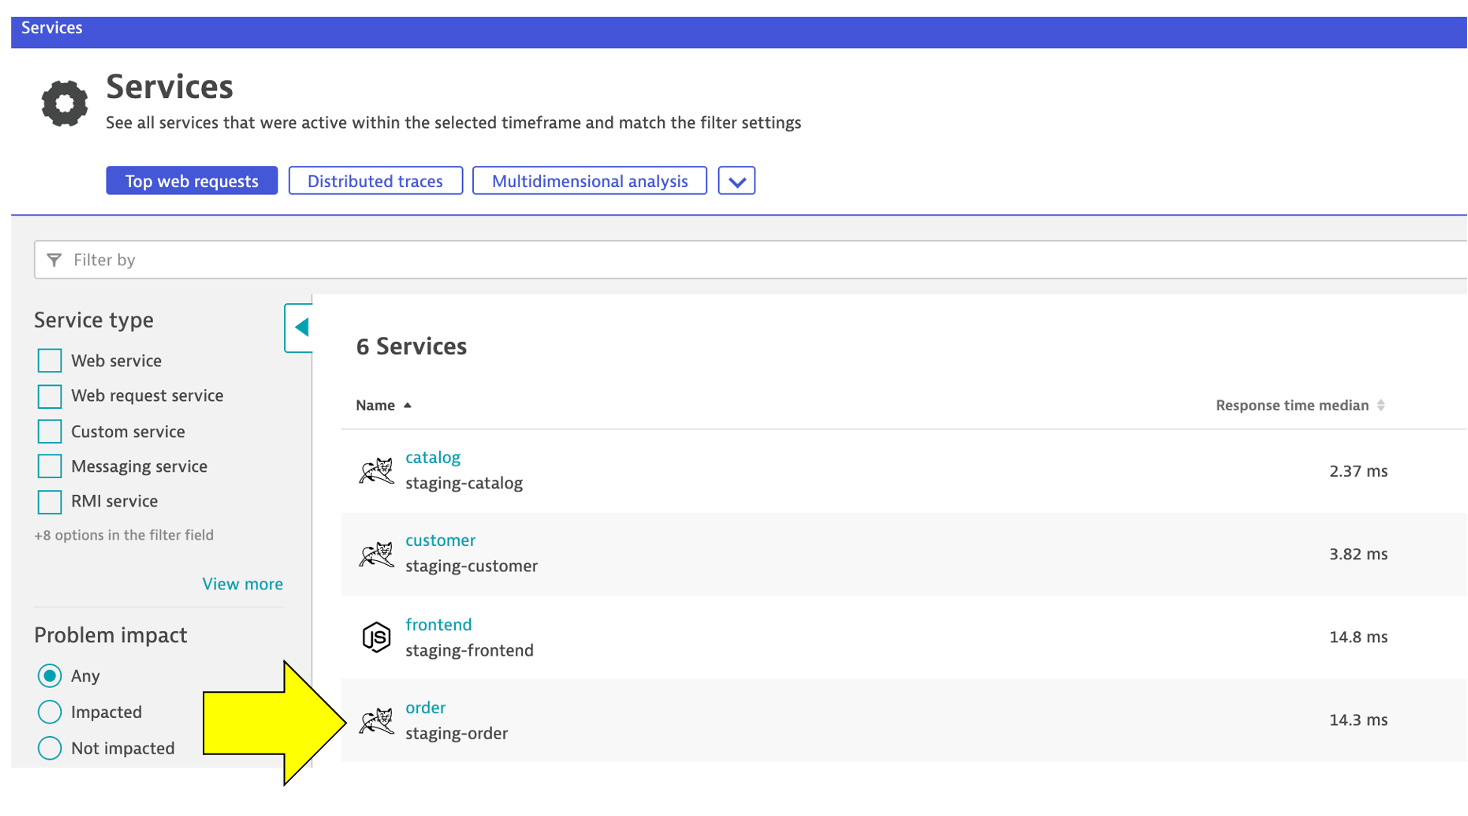This screenshot has height=816, width=1468.
Task: Click the Tomcat icon beside catalog service
Action: 376,471
